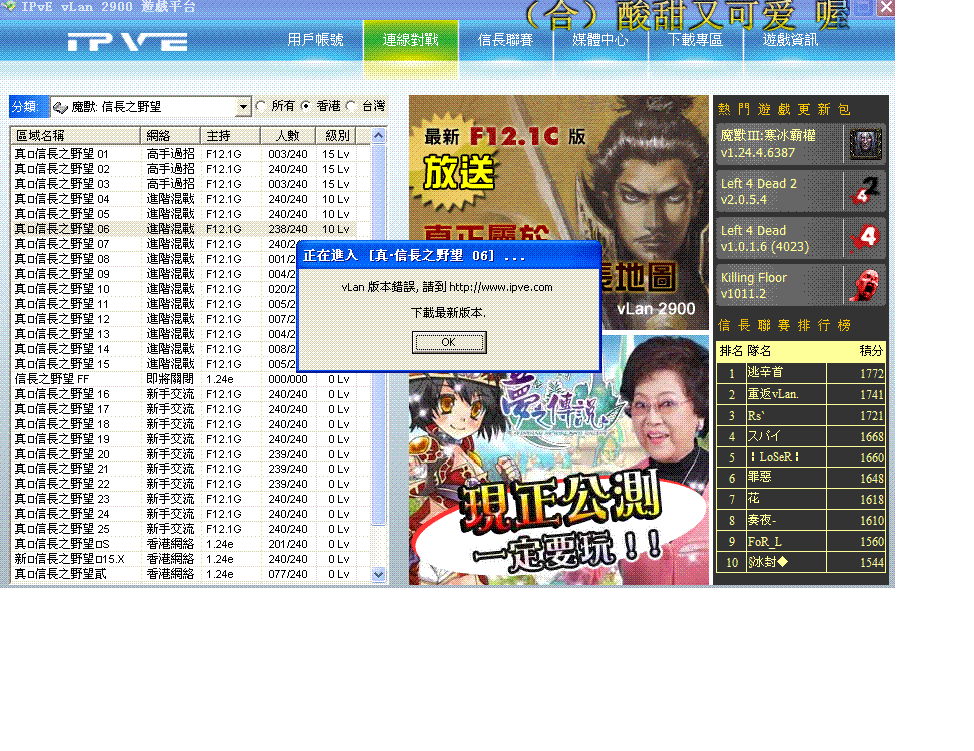Viewport: 974px width, 751px height.
Task: Click the 現正公測 game advertisement banner
Action: (558, 460)
